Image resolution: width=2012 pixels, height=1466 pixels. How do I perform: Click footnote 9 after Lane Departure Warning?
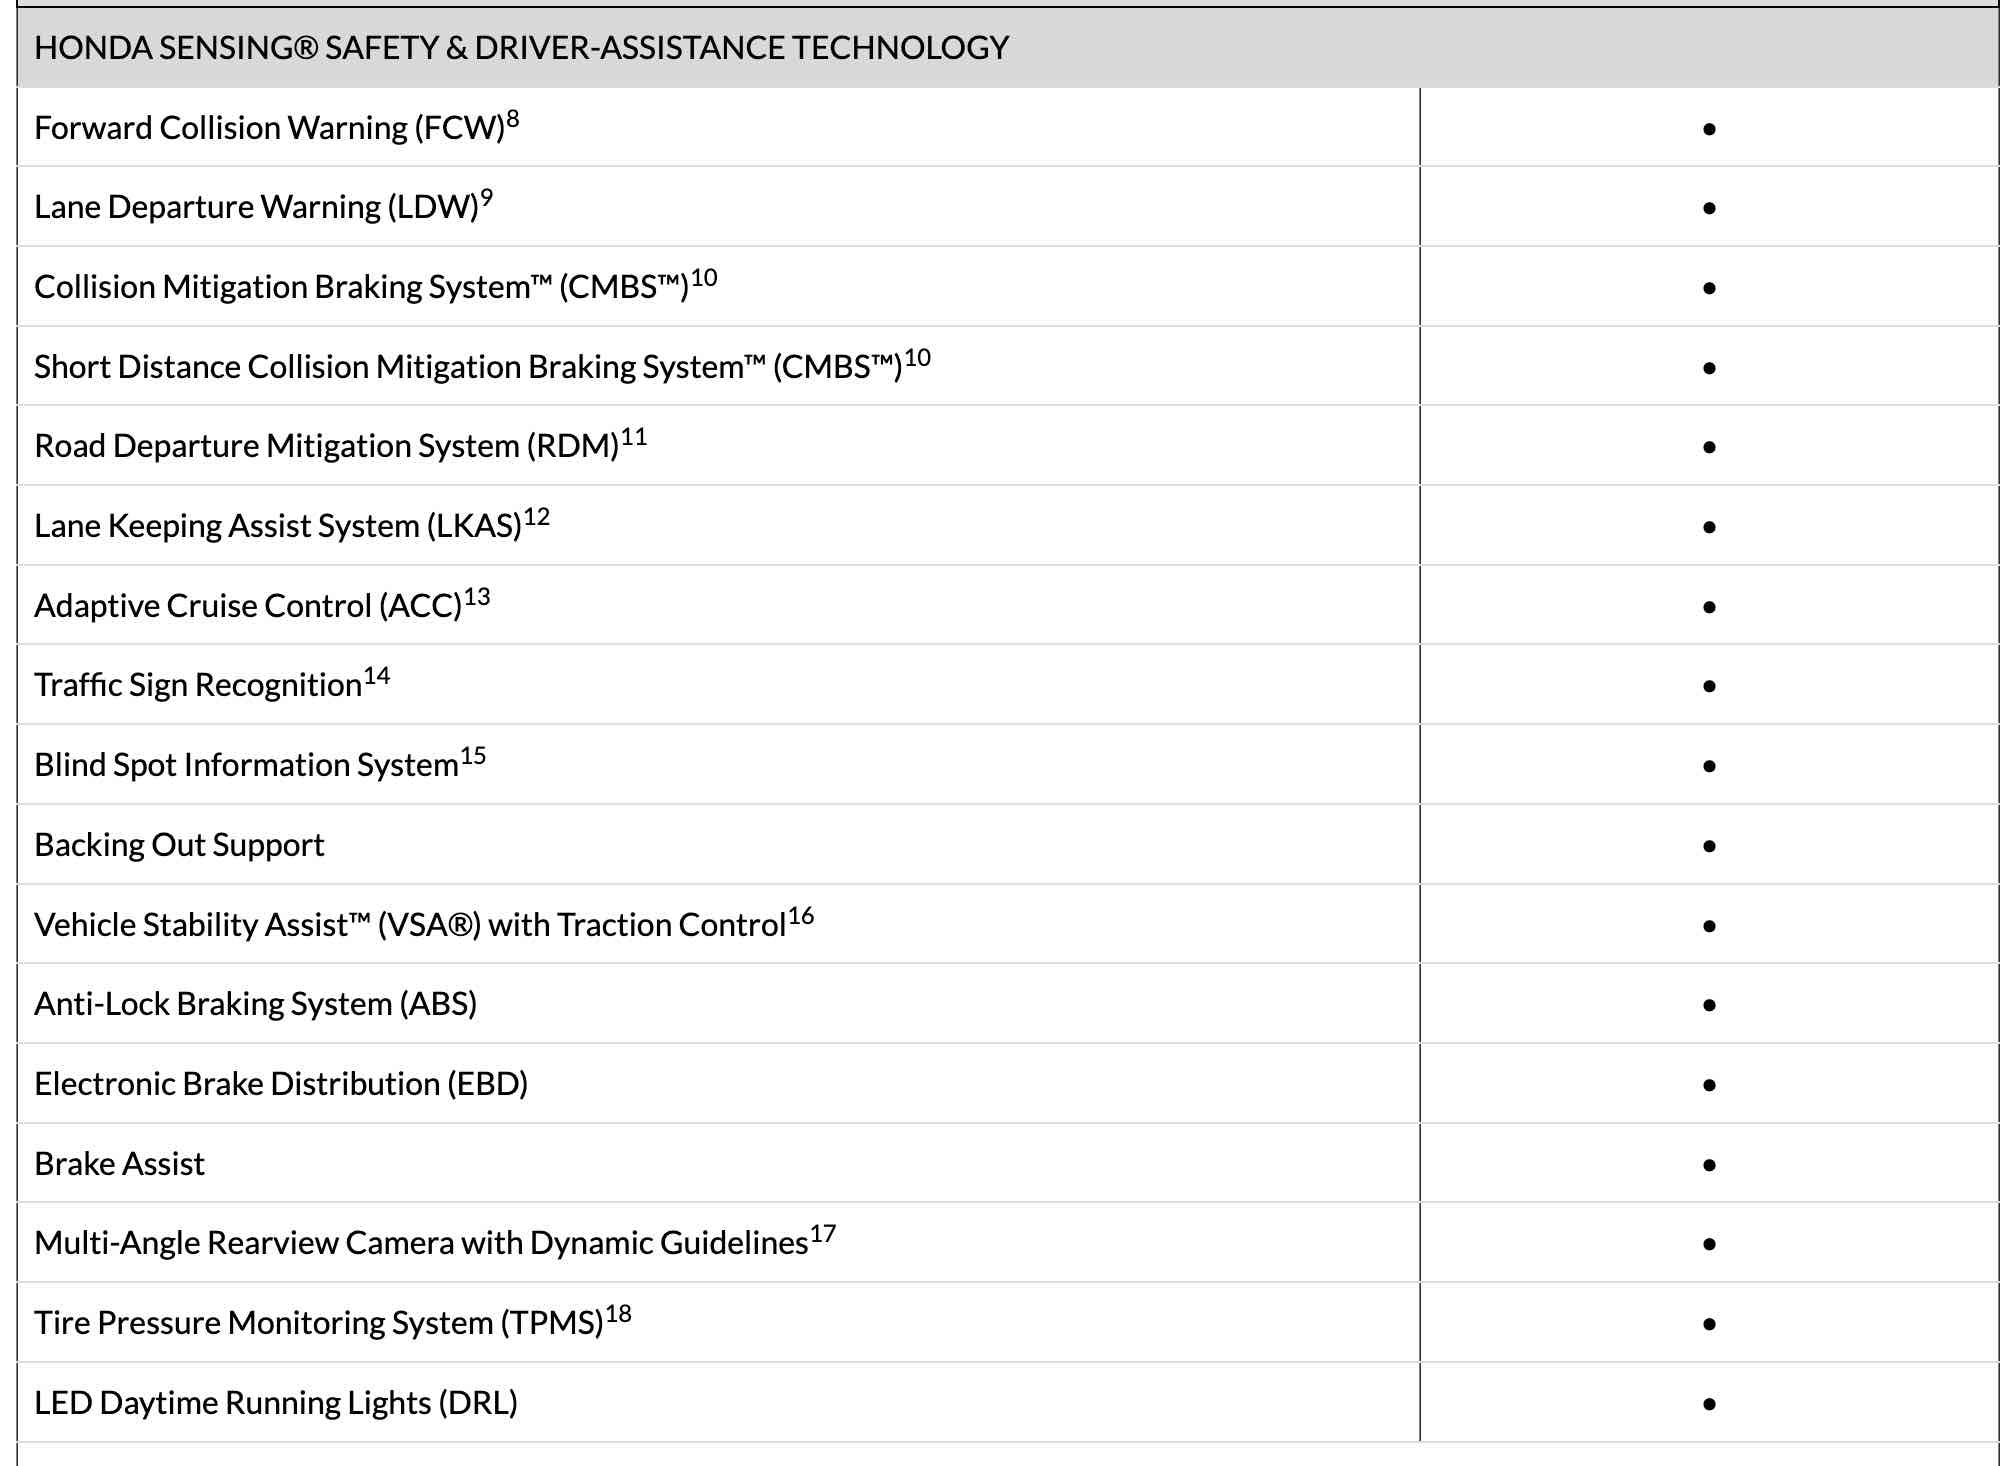(x=486, y=199)
